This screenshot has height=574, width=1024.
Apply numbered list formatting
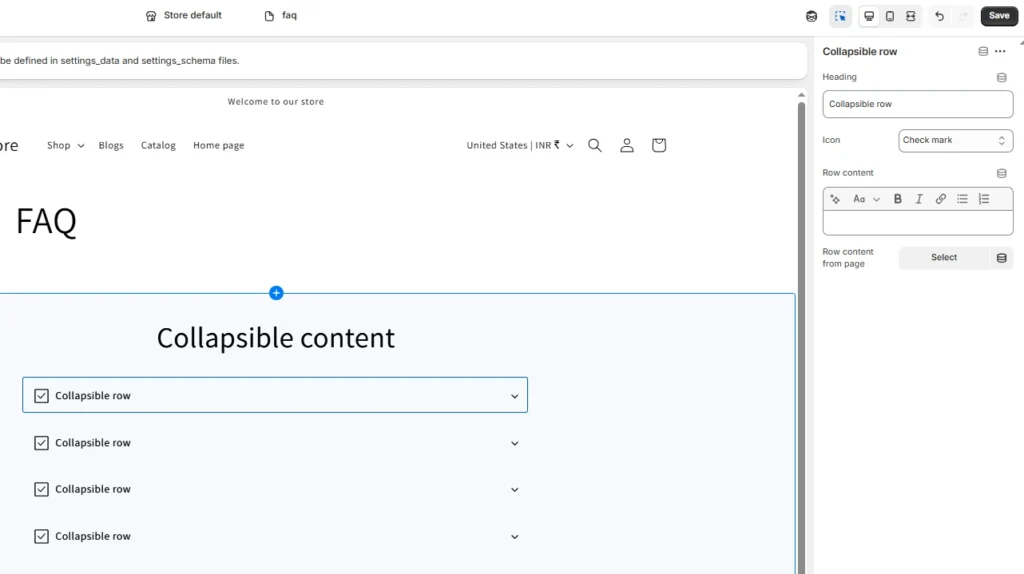click(984, 199)
